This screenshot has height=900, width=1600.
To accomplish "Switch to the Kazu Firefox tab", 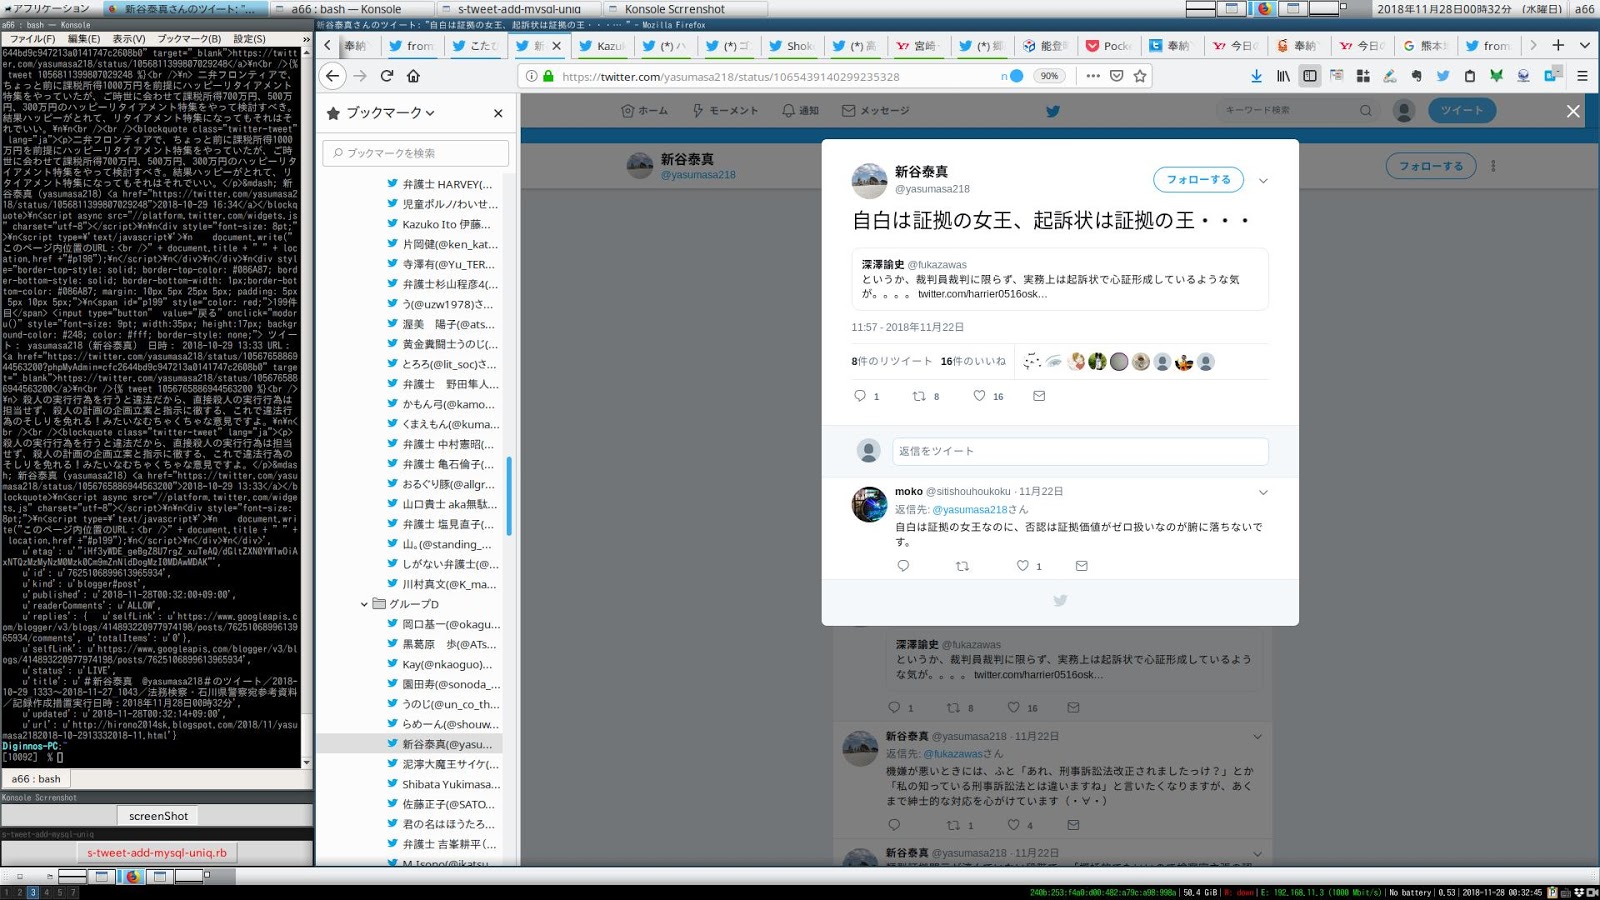I will point(602,45).
